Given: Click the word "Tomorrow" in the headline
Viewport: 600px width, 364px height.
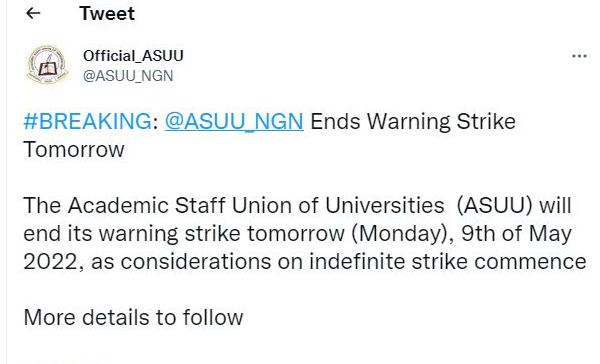Looking at the screenshot, I should pos(74,150).
